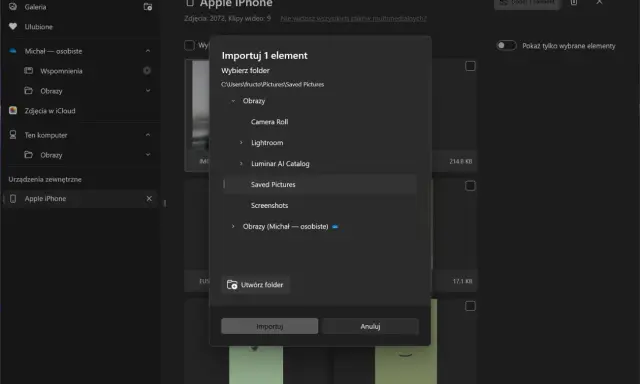640x384 pixels.
Task: Expand the Lightroom folder
Action: pos(241,142)
